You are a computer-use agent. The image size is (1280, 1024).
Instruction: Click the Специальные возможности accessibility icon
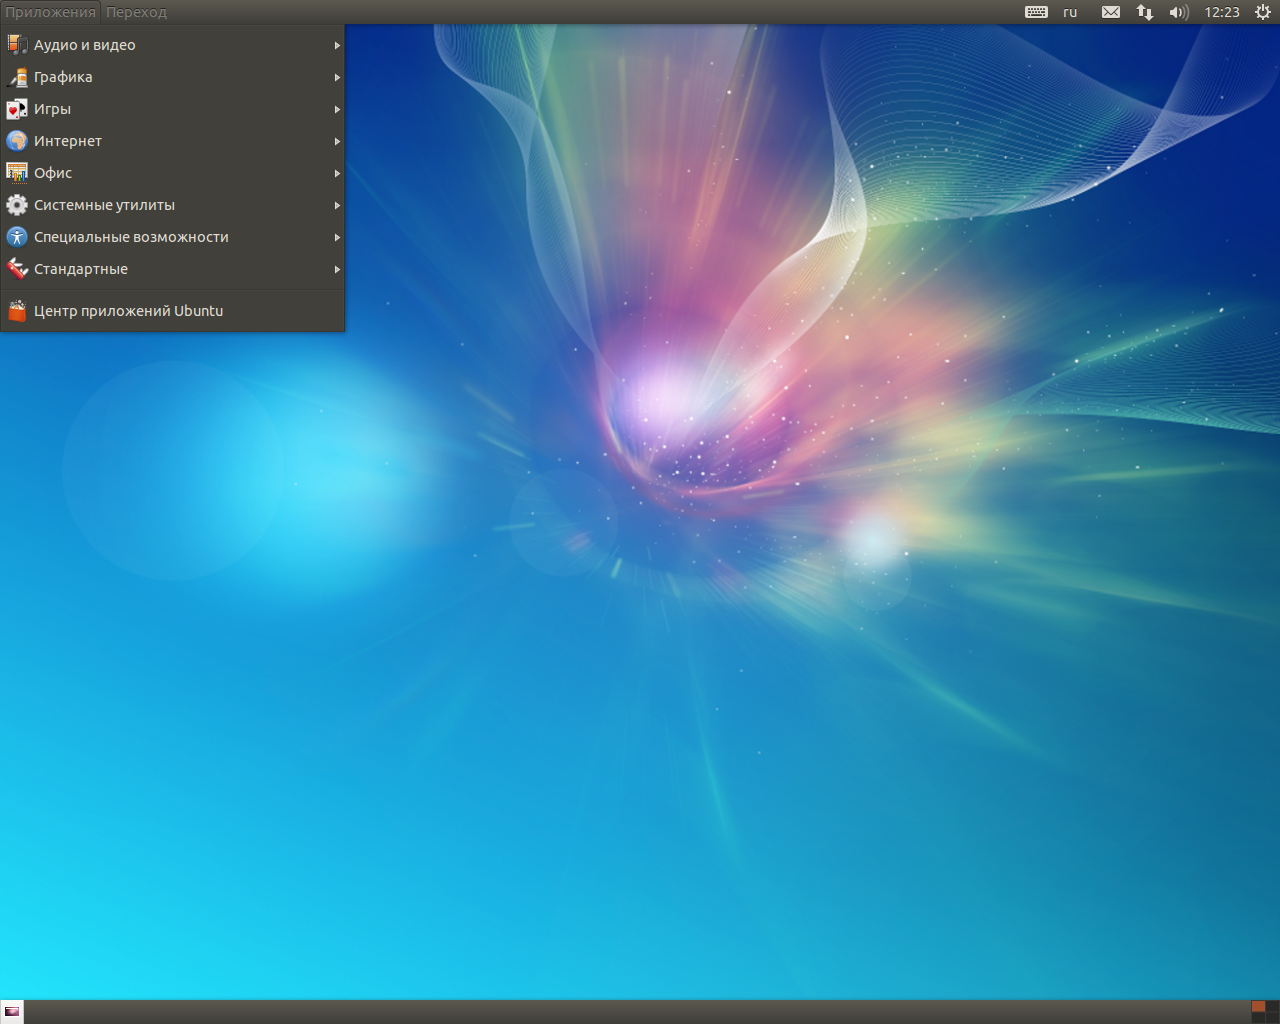(17, 237)
